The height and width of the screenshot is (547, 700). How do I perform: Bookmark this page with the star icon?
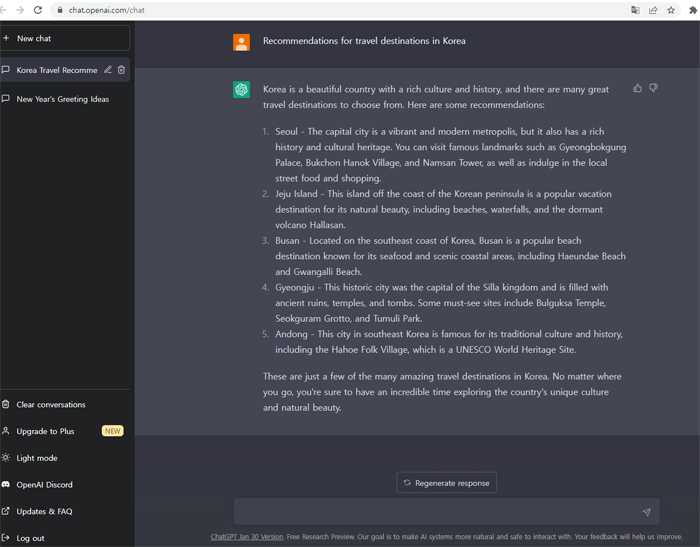[671, 10]
